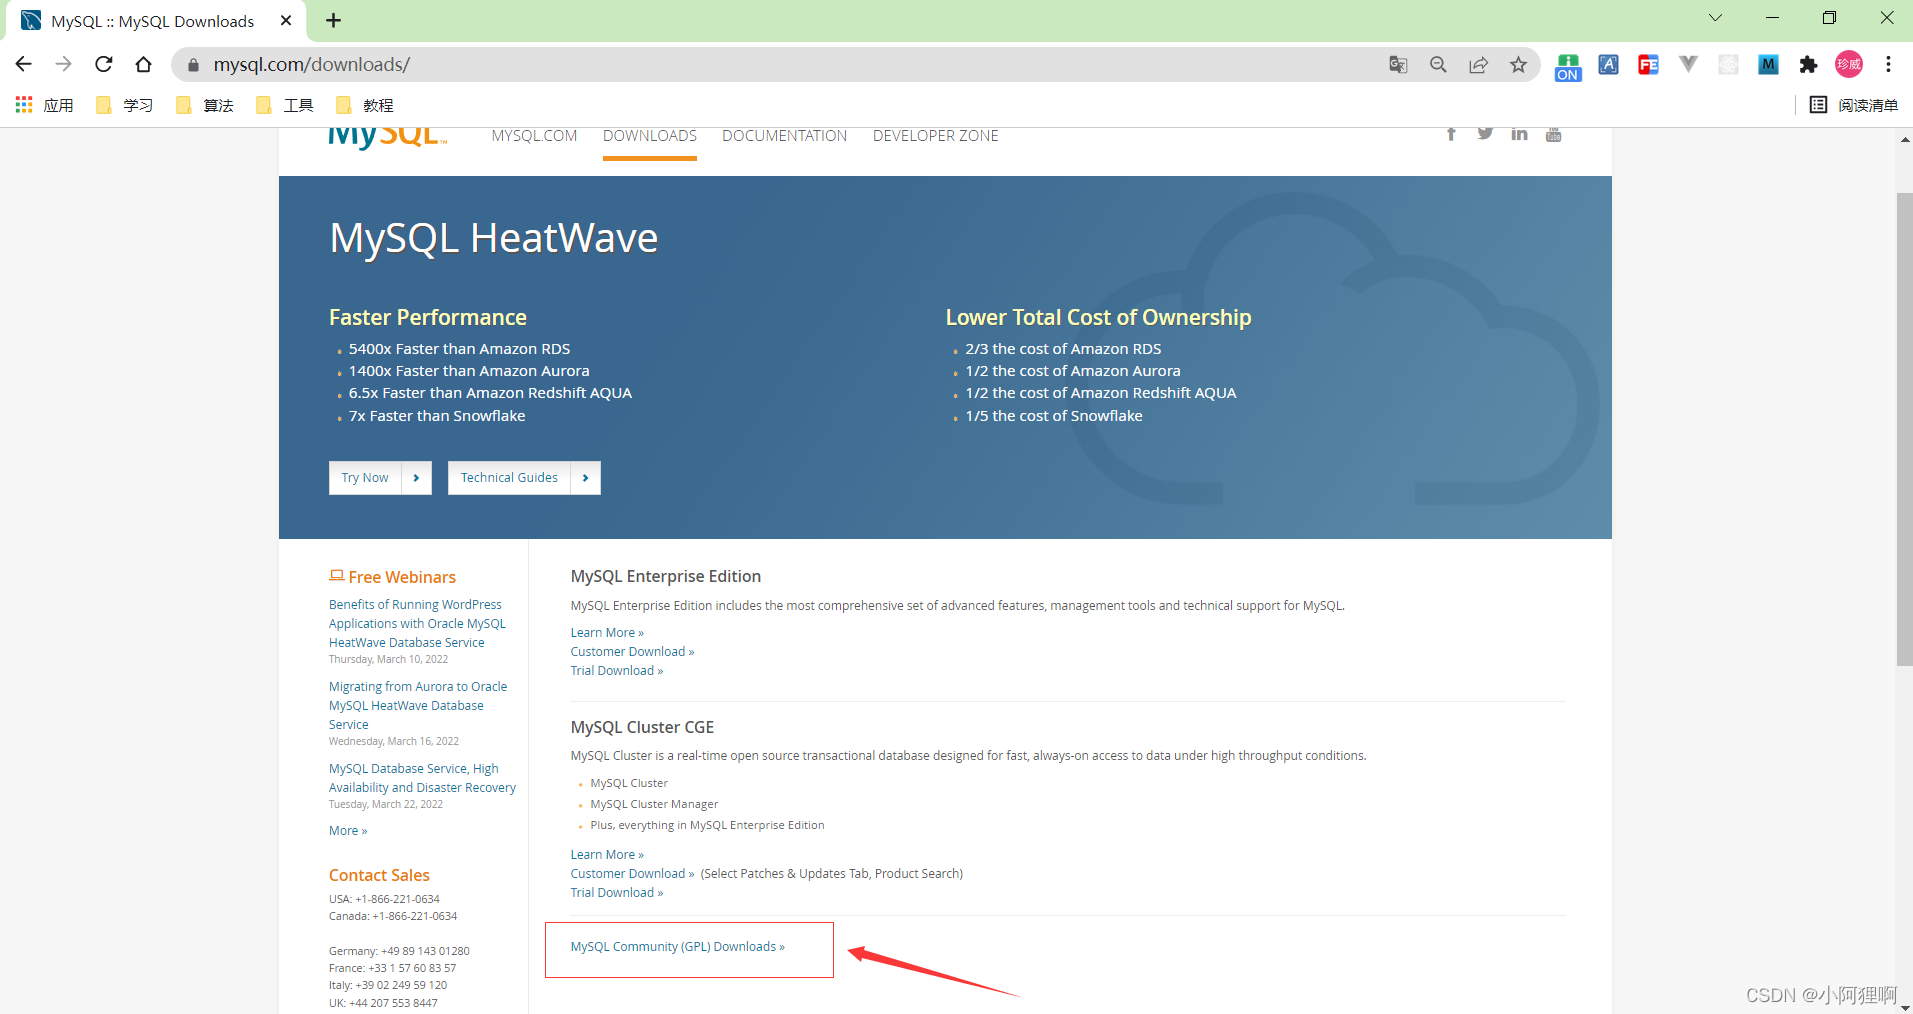Open the Contact Sales link
The image size is (1913, 1014).
point(379,875)
